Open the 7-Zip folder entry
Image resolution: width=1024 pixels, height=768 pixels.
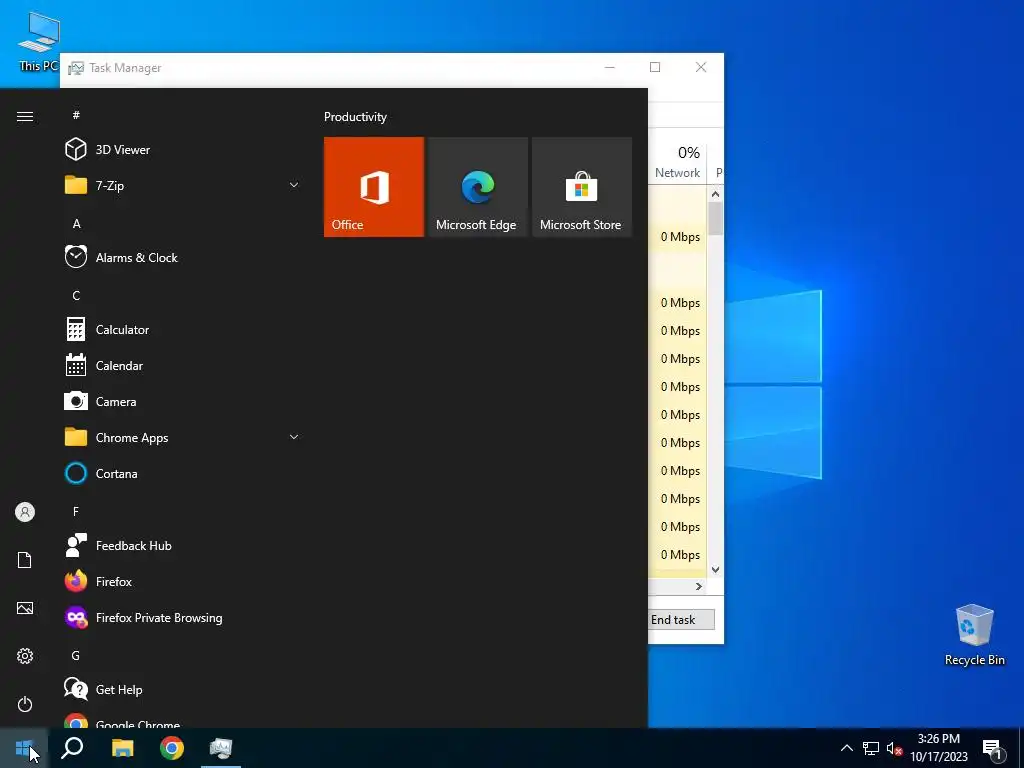pos(182,185)
